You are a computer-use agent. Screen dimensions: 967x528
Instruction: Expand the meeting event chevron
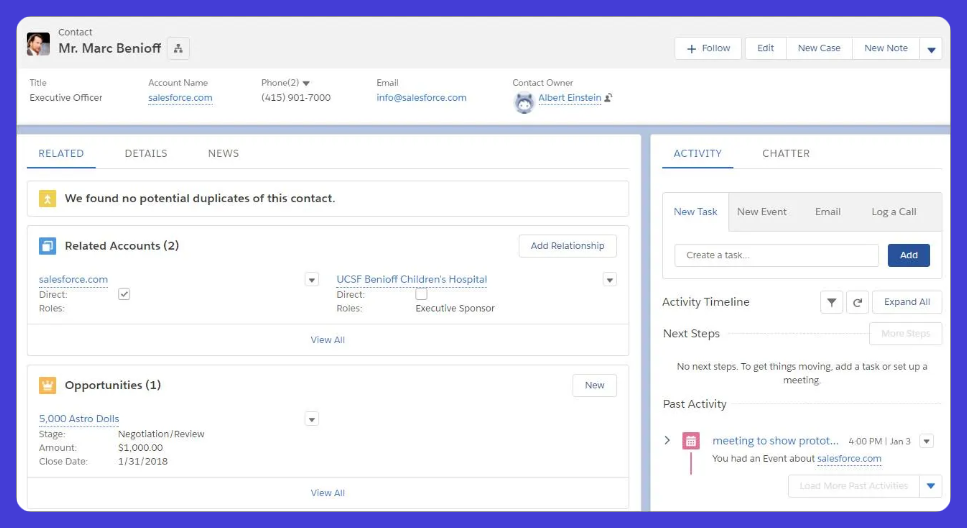pos(667,440)
